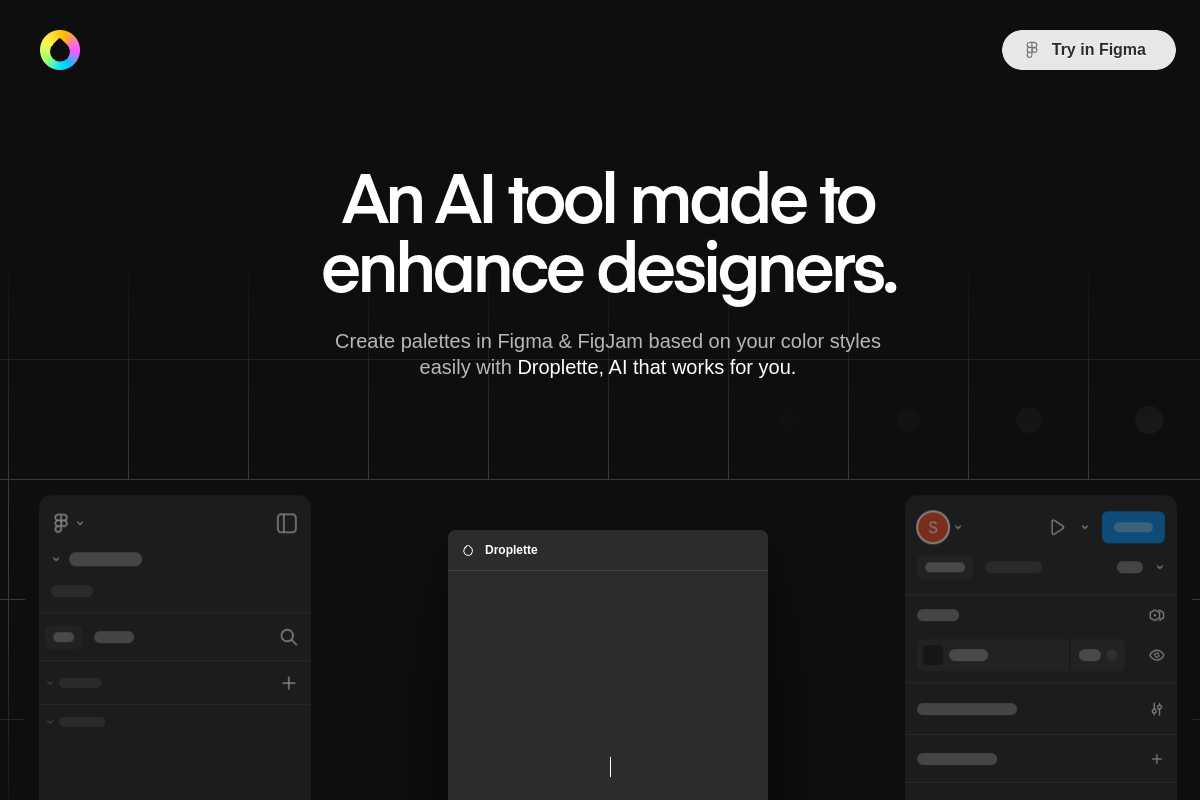Select the first tab in left panel
Viewport: 1200px width, 800px height.
[x=64, y=637]
